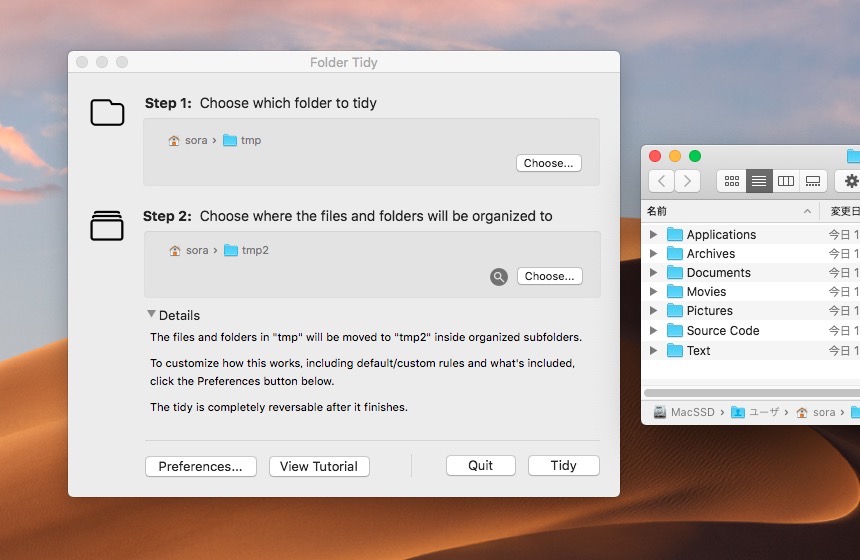This screenshot has height=560, width=860.
Task: Click the Finder horizontal scrollbar
Action: [x=751, y=393]
